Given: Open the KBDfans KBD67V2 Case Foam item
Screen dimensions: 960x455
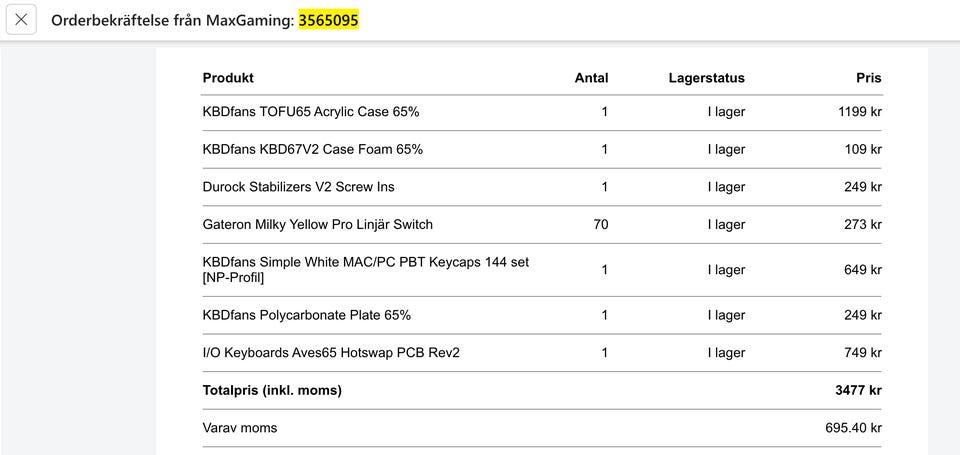Looking at the screenshot, I should tap(312, 149).
